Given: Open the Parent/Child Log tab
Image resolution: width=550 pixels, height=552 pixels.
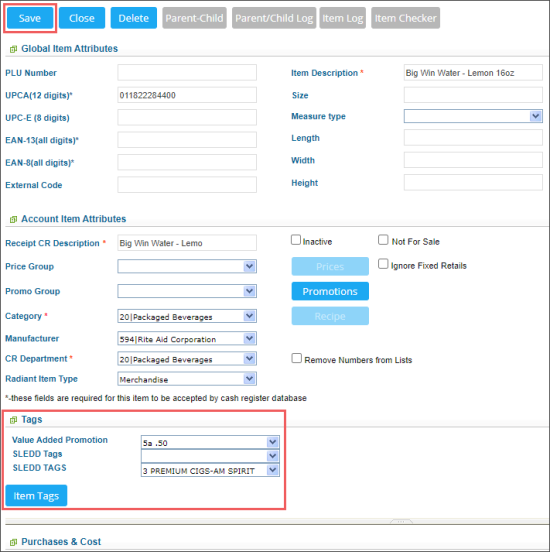Looking at the screenshot, I should click(274, 18).
